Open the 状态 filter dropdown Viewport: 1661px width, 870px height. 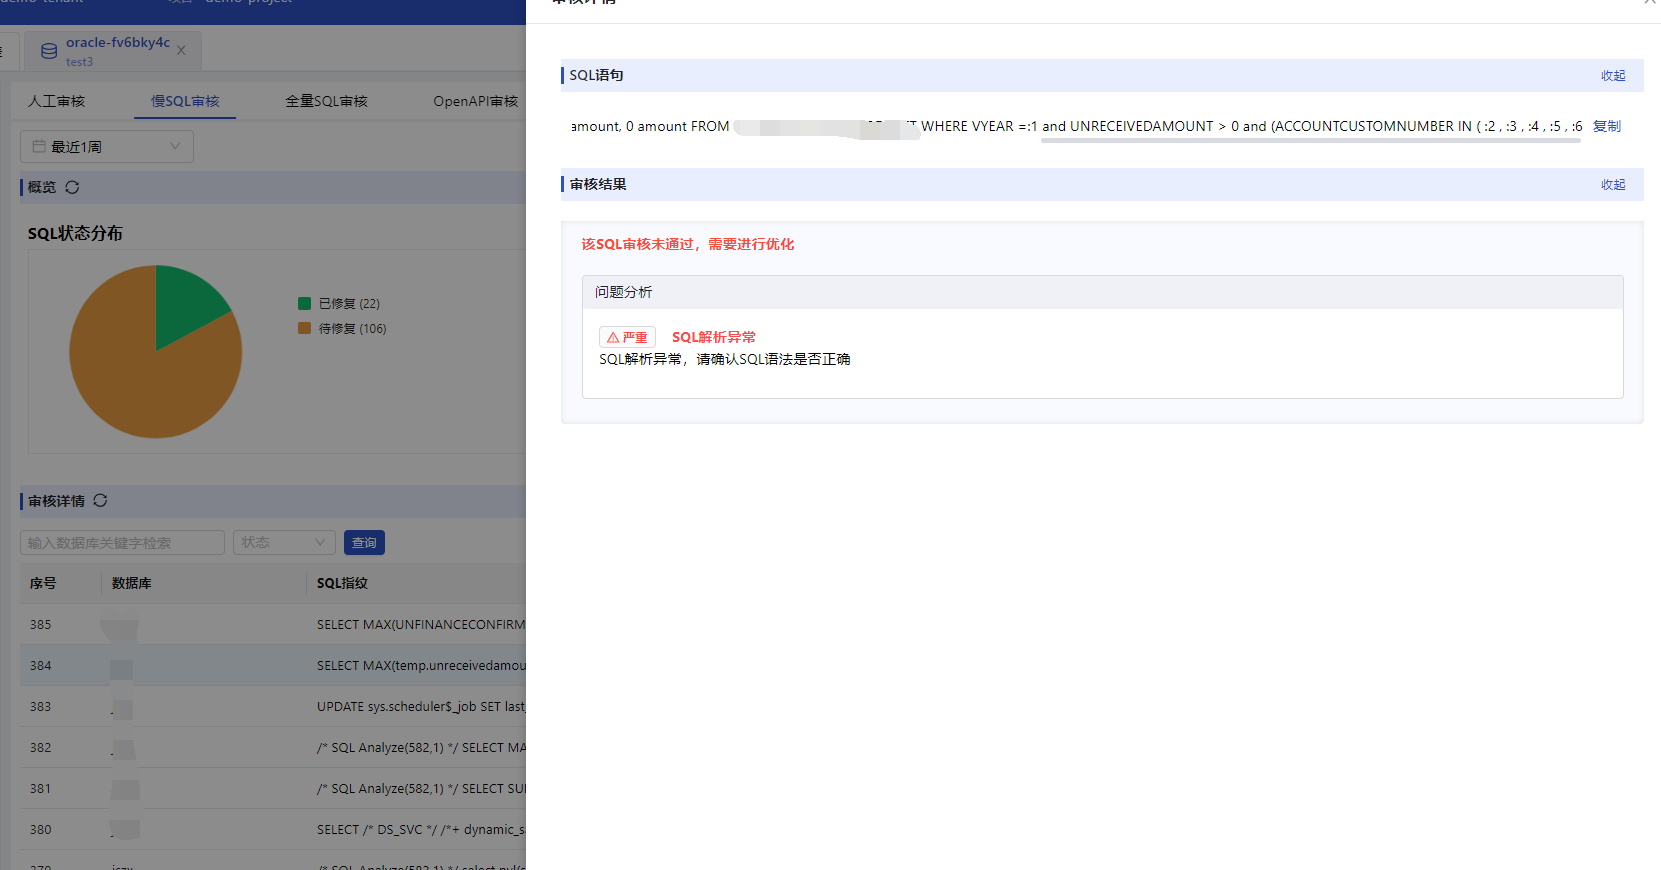[284, 542]
